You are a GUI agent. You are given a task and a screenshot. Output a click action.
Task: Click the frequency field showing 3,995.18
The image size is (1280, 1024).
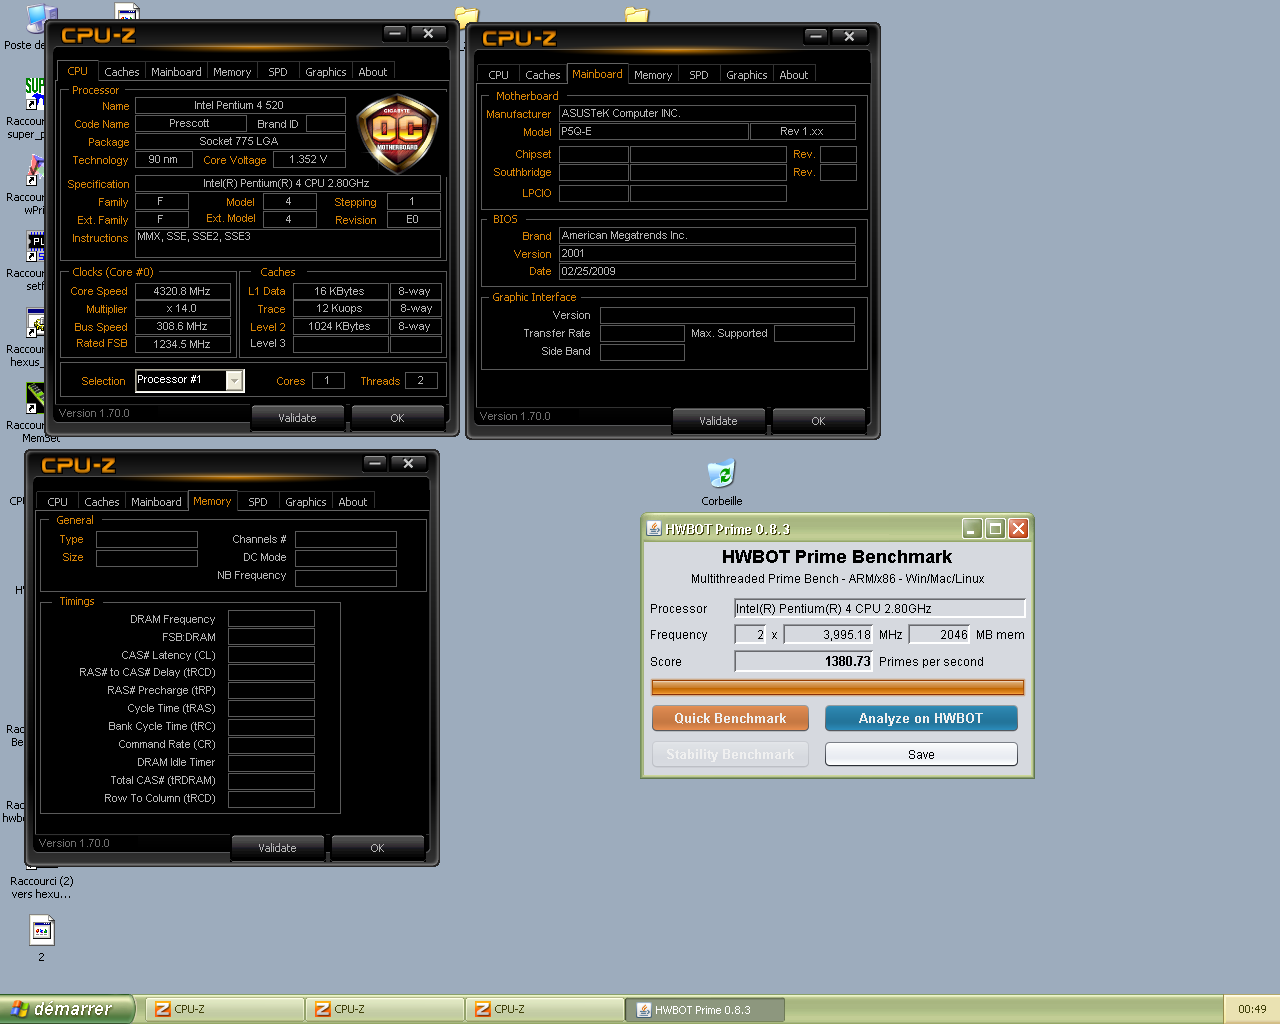[x=829, y=634]
